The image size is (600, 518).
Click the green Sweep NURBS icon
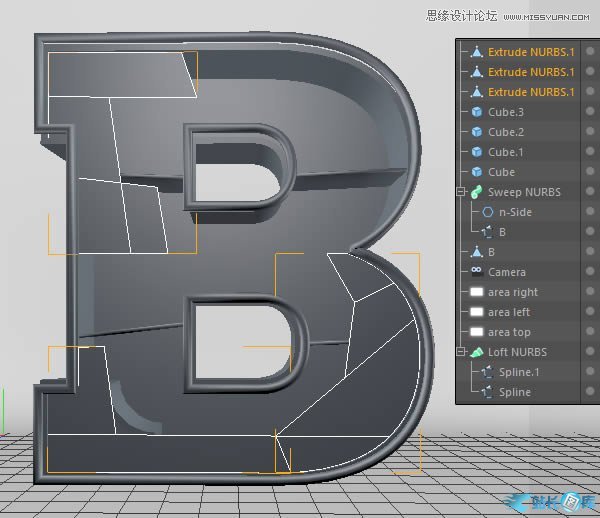point(477,192)
